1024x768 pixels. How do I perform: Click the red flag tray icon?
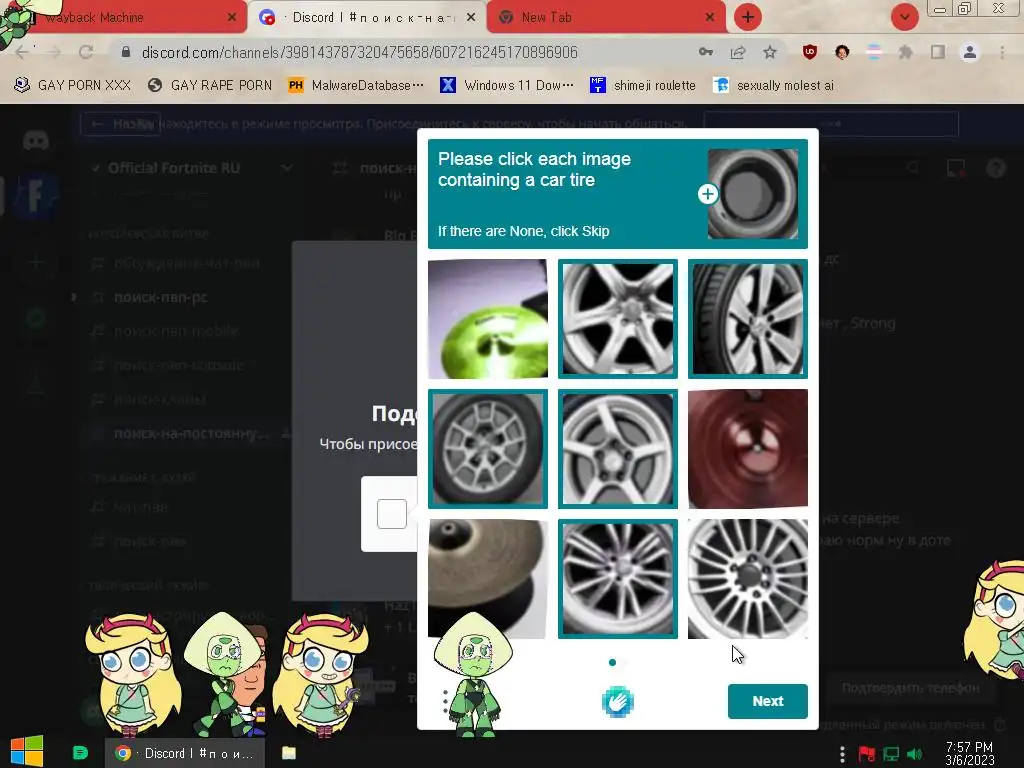point(867,754)
